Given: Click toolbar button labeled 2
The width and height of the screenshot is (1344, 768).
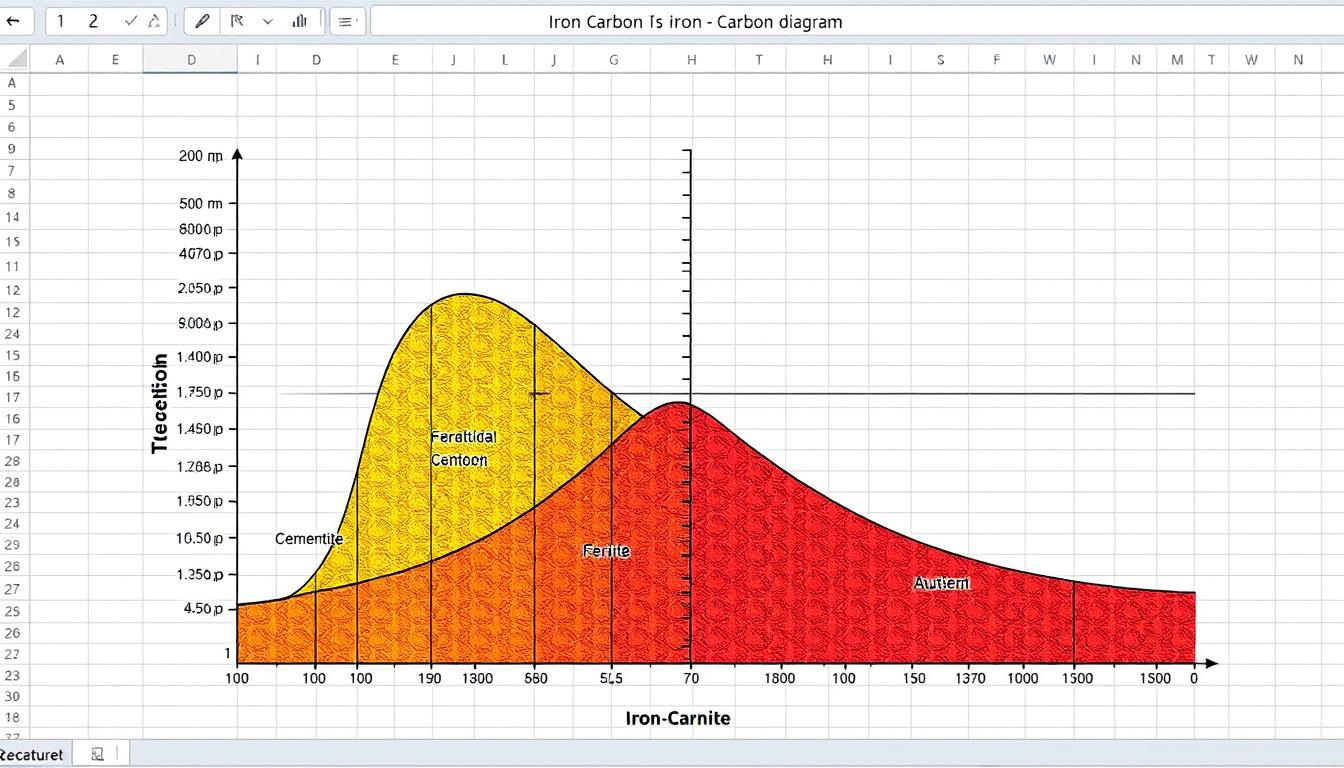Looking at the screenshot, I should click(93, 21).
